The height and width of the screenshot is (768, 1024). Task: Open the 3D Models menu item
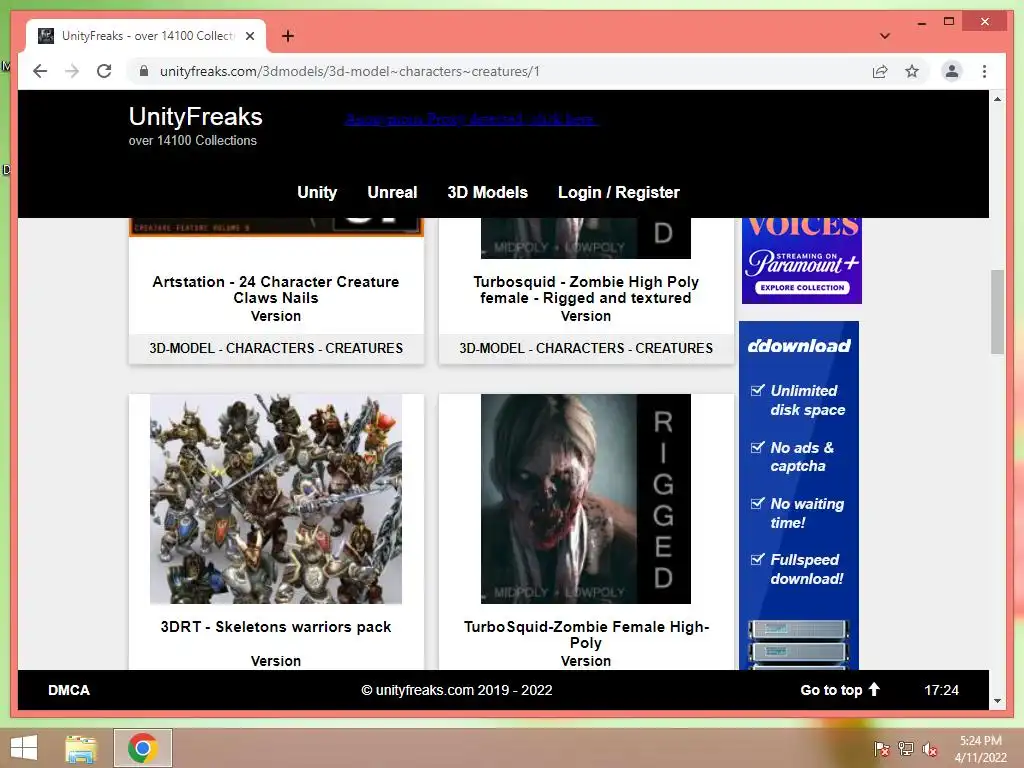(487, 192)
